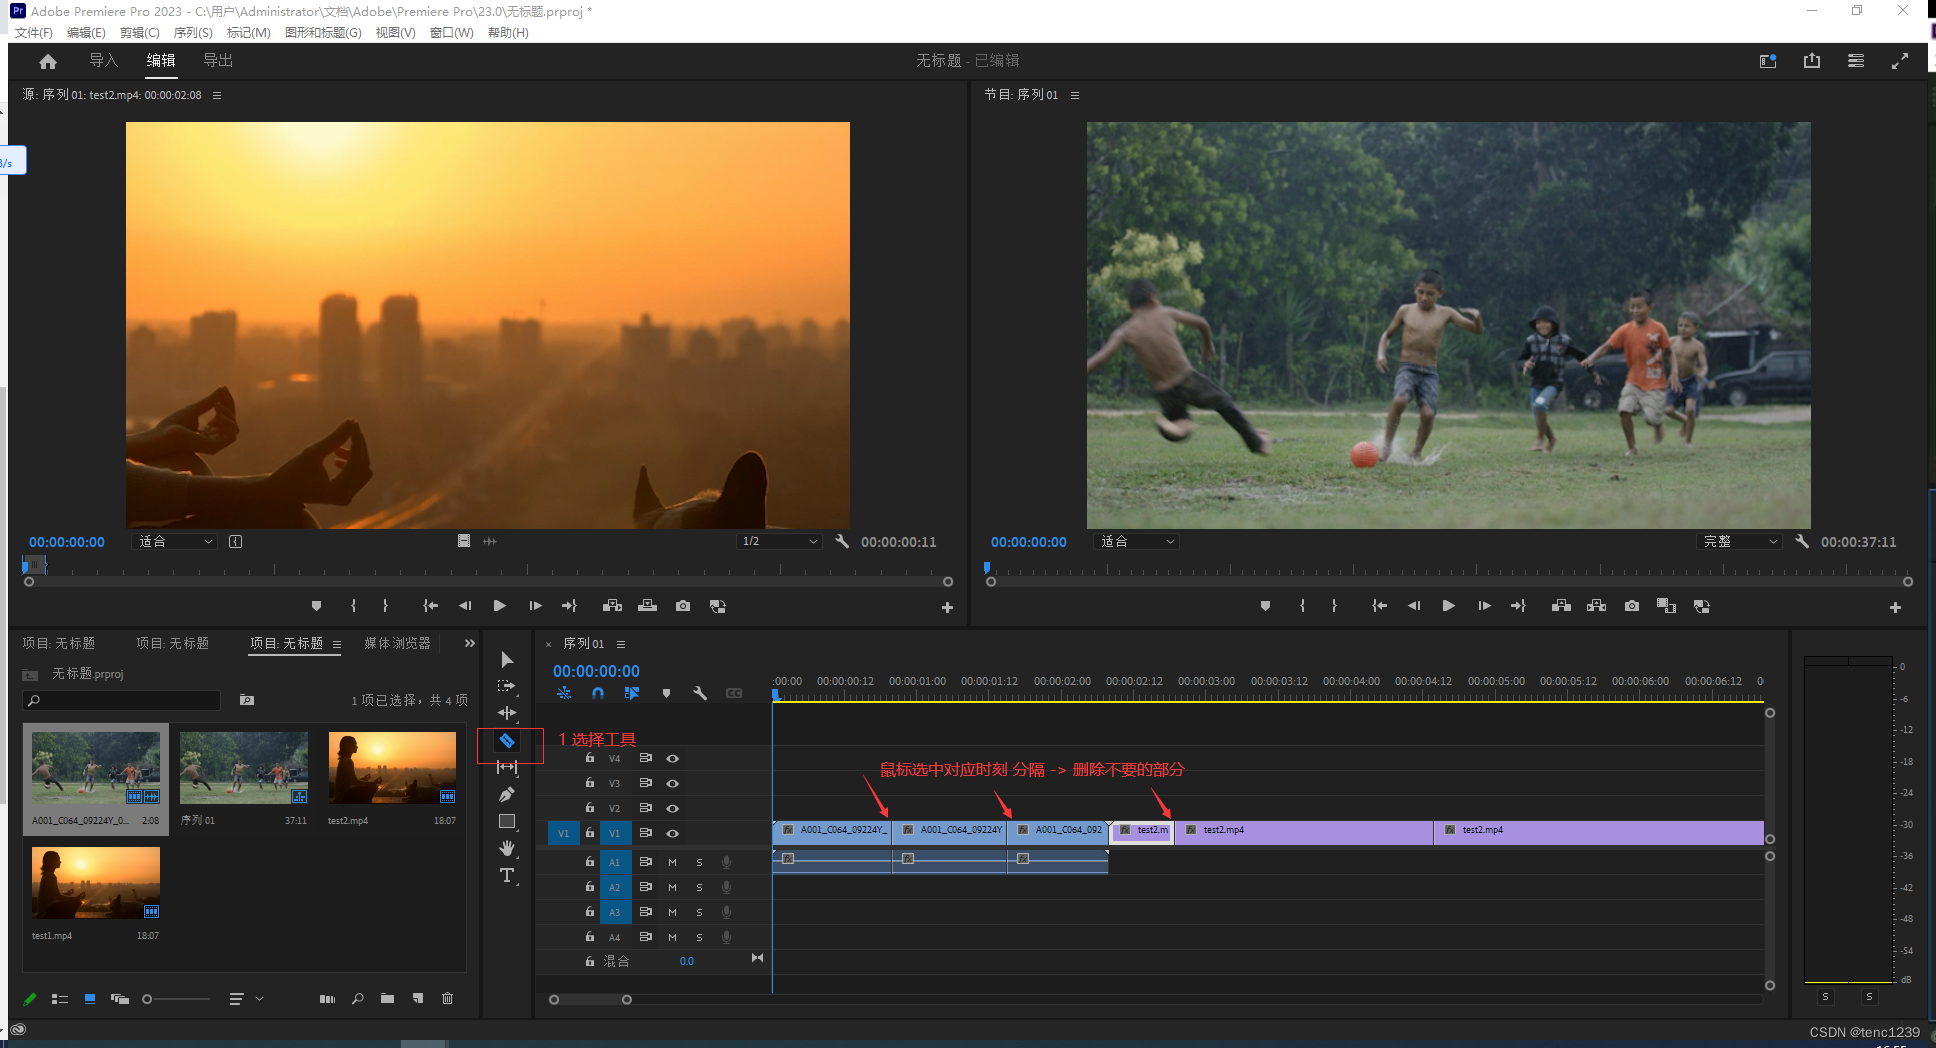Click Insert button in Source monitor
1936x1048 pixels.
pos(613,606)
